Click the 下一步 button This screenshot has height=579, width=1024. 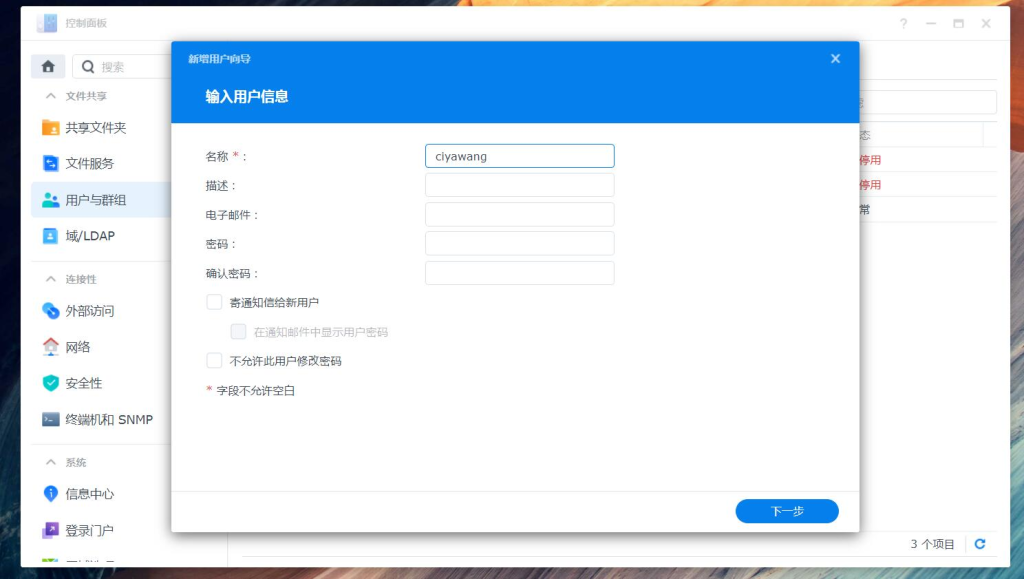(787, 510)
